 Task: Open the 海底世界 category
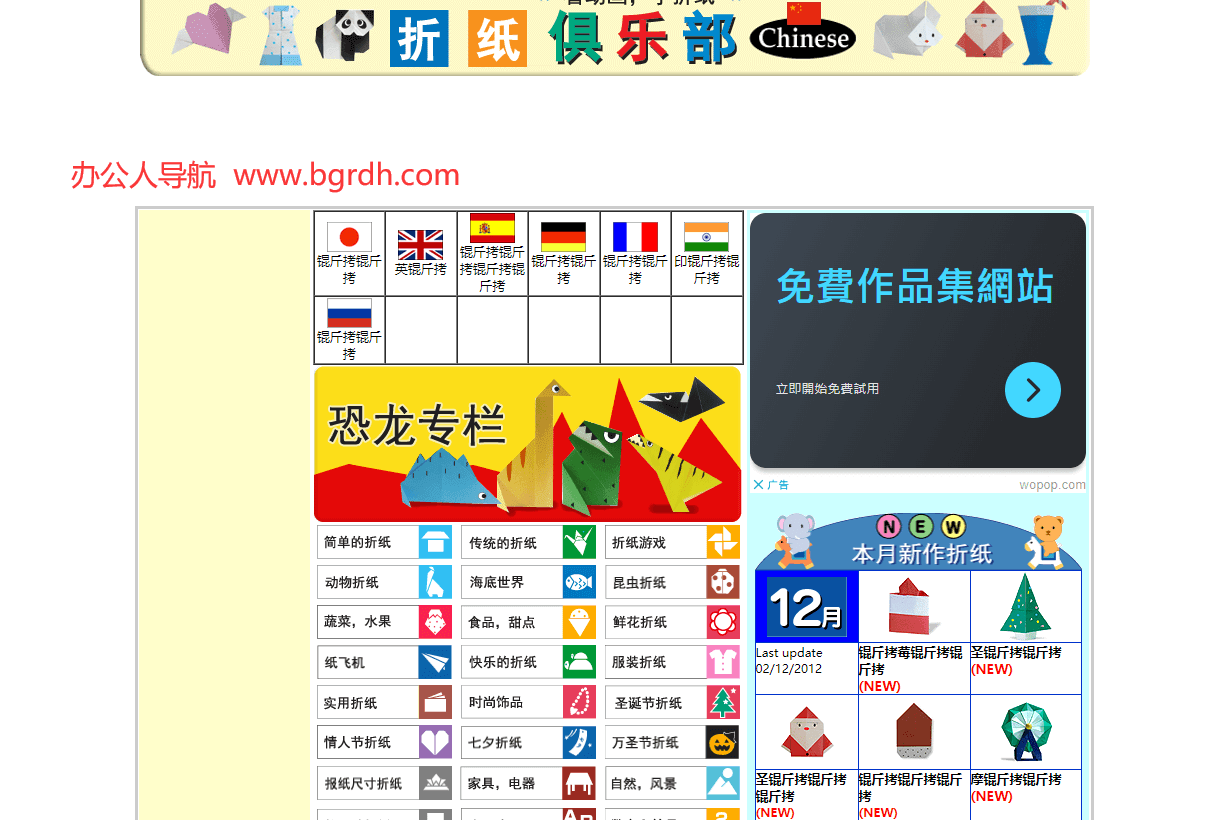point(528,582)
